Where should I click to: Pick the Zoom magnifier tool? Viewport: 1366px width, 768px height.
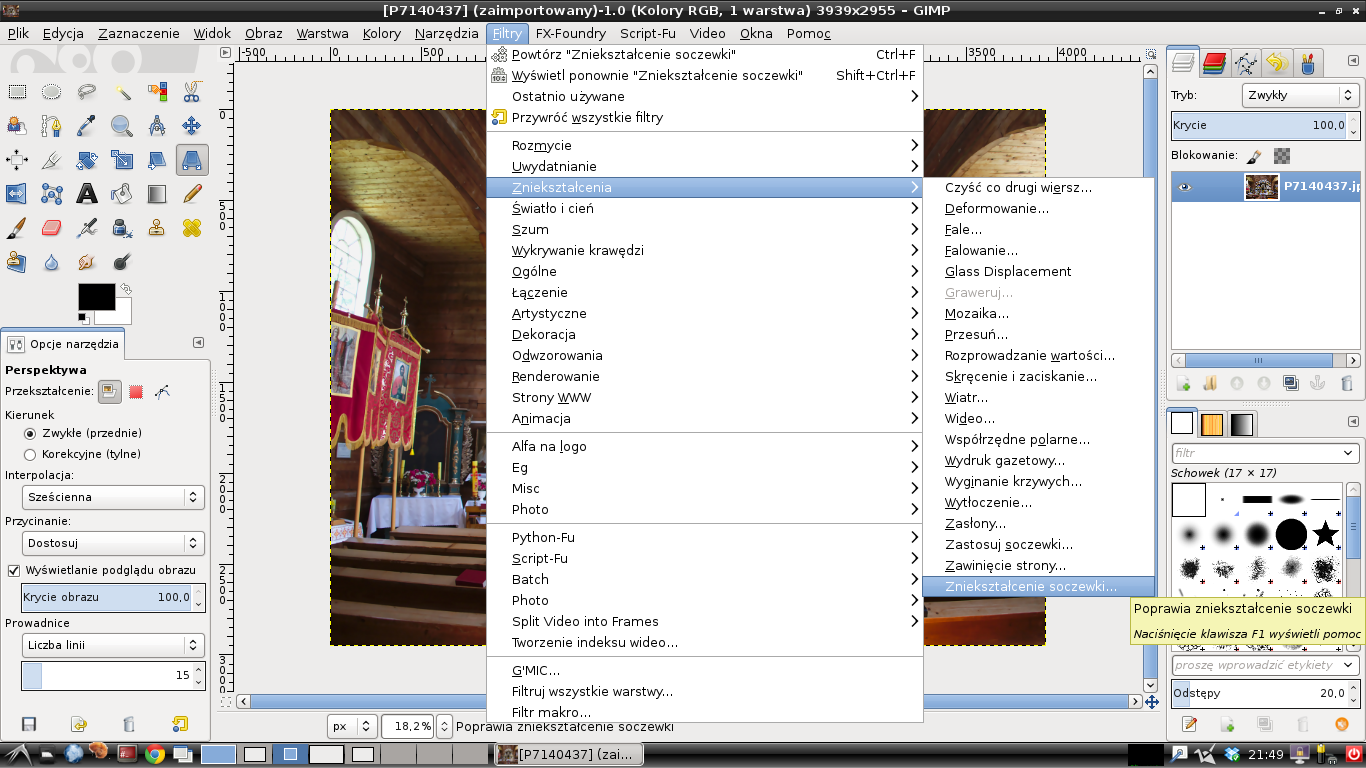122,126
